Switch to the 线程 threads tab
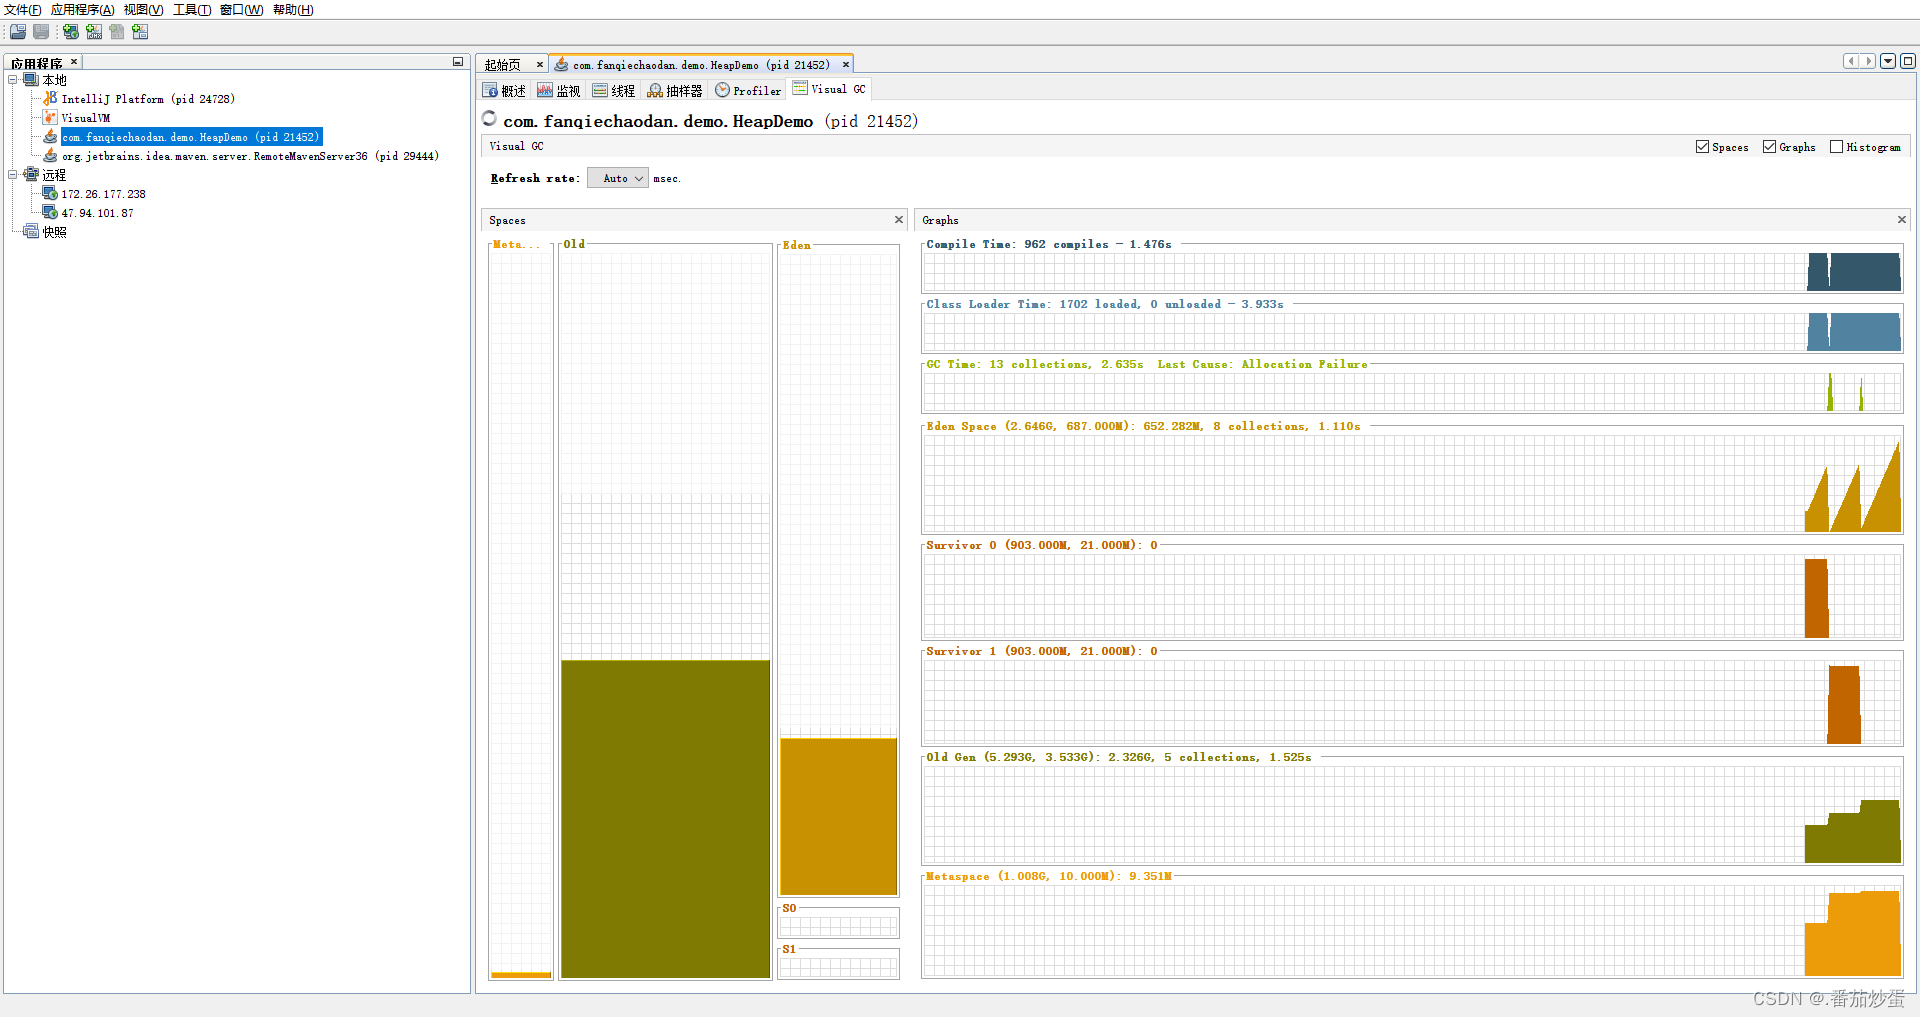The width and height of the screenshot is (1920, 1017). pos(614,91)
